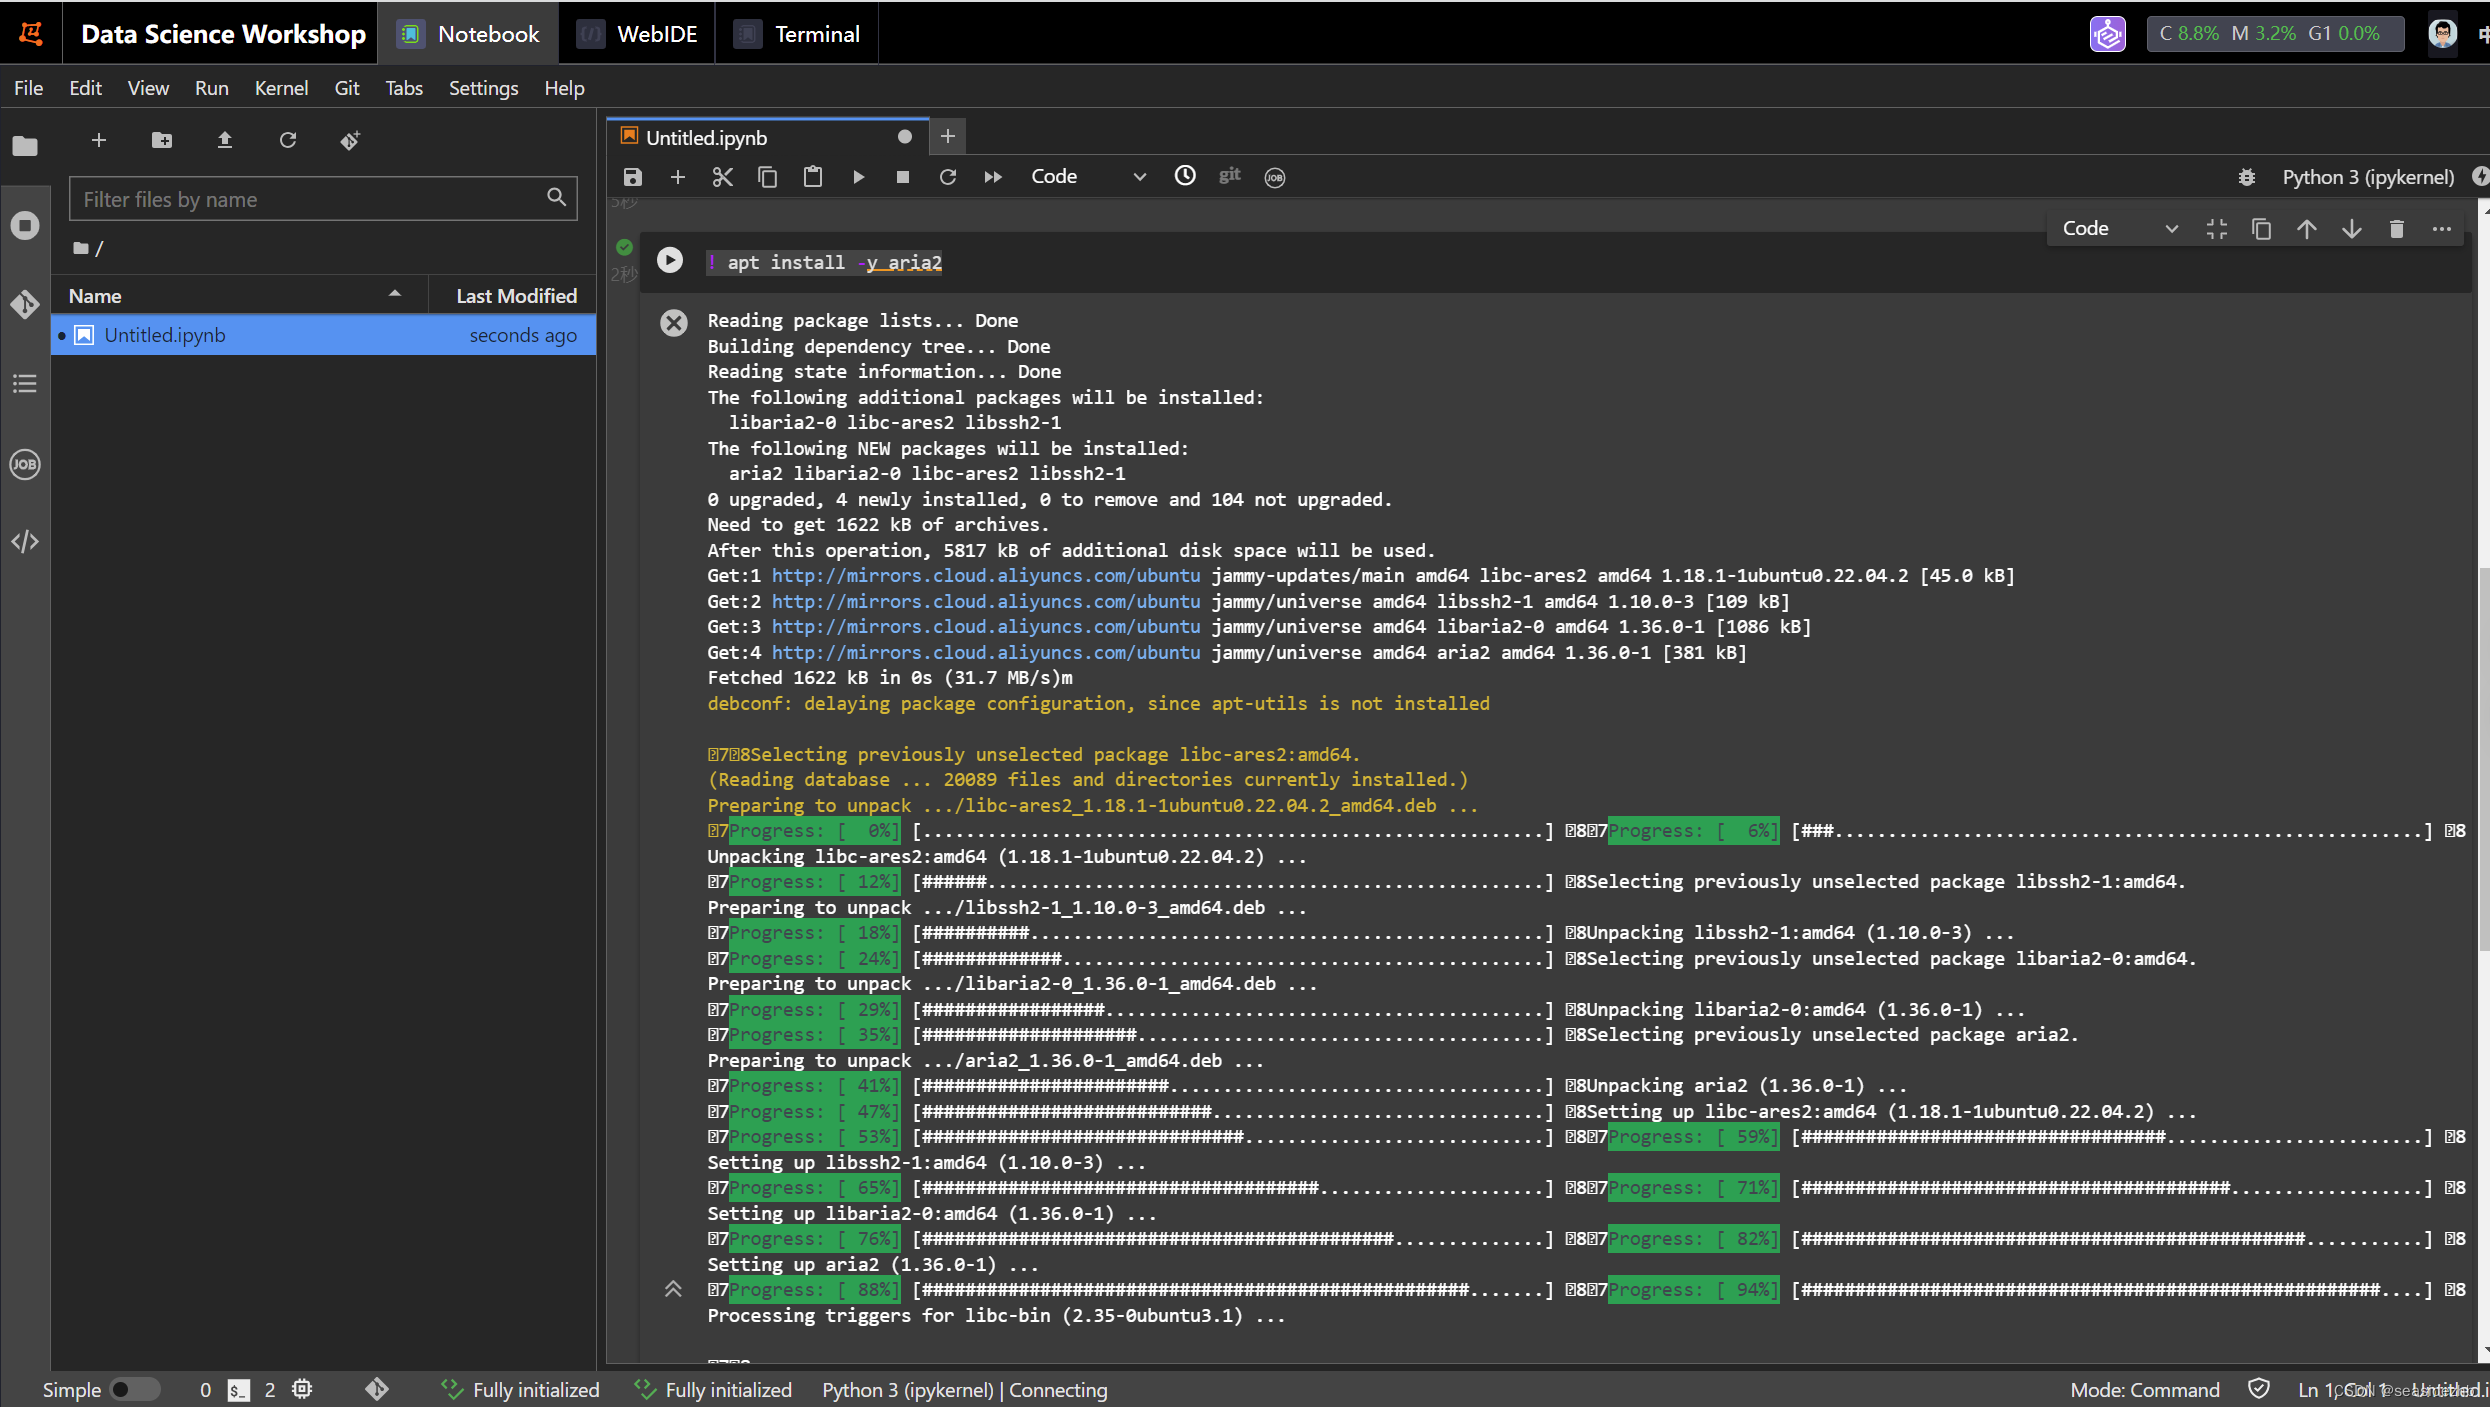Click the Job runner sidebar icon
Screen dimensions: 2490x1407
(24, 463)
